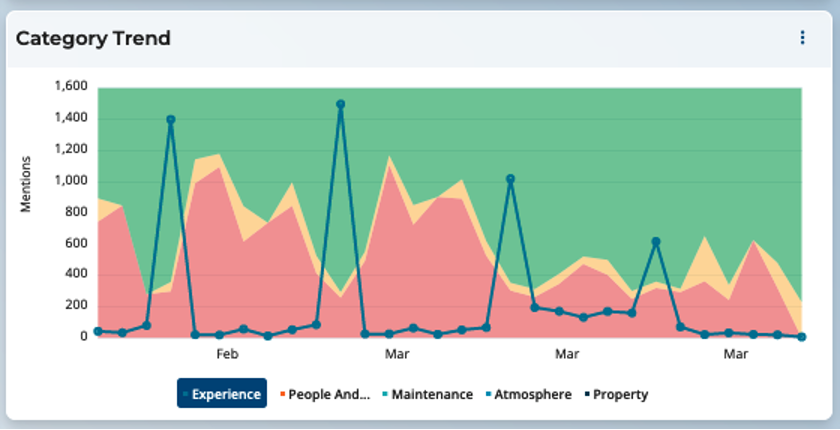Click the Category Trend title
Viewport: 840px width, 430px height.
coord(93,39)
